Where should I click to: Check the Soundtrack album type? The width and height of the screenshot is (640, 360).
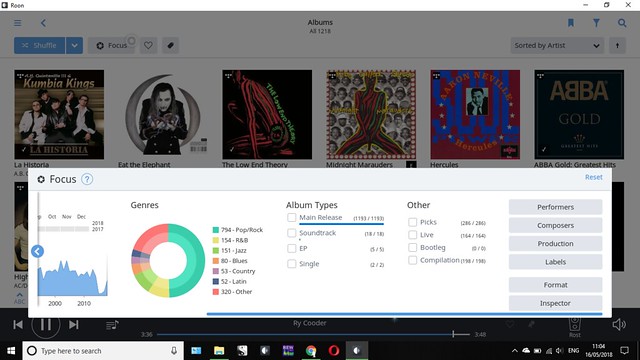[291, 233]
